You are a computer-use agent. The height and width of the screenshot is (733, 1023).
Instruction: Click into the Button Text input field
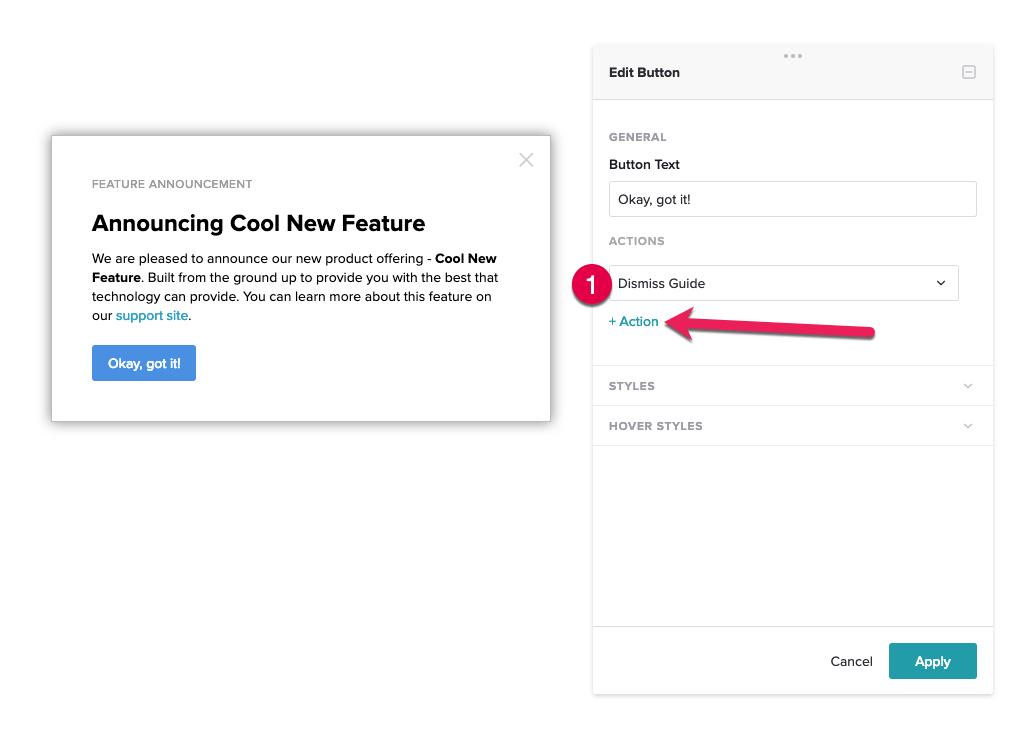pyautogui.click(x=793, y=199)
